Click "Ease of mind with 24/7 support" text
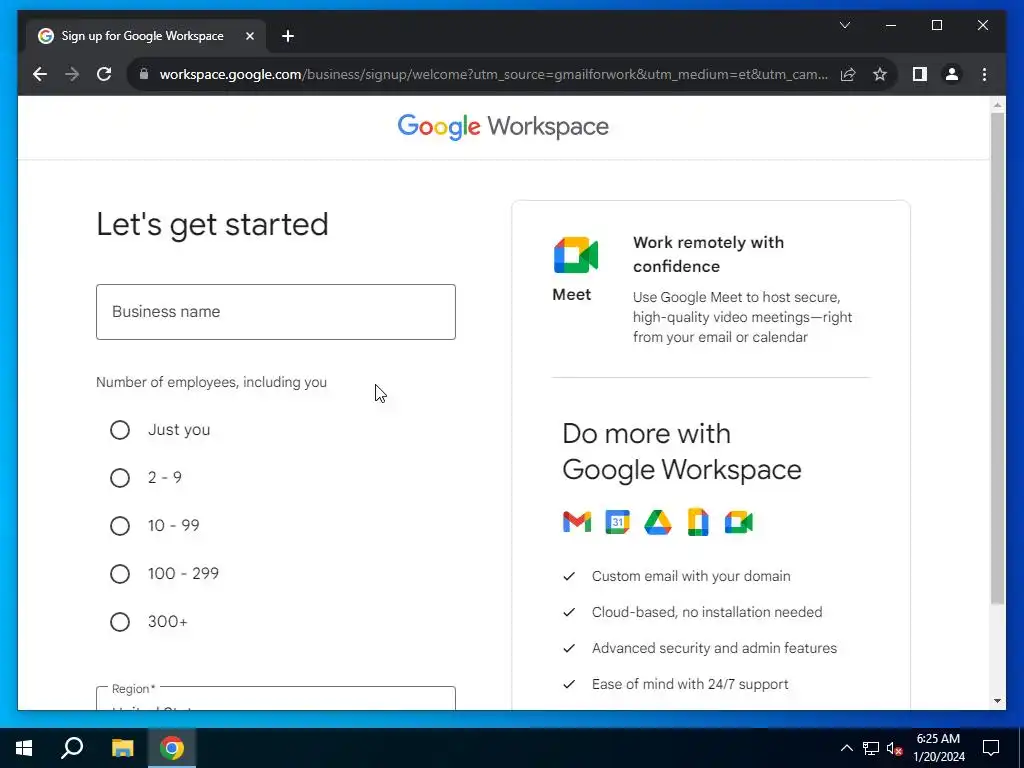Image resolution: width=1024 pixels, height=768 pixels. [690, 684]
